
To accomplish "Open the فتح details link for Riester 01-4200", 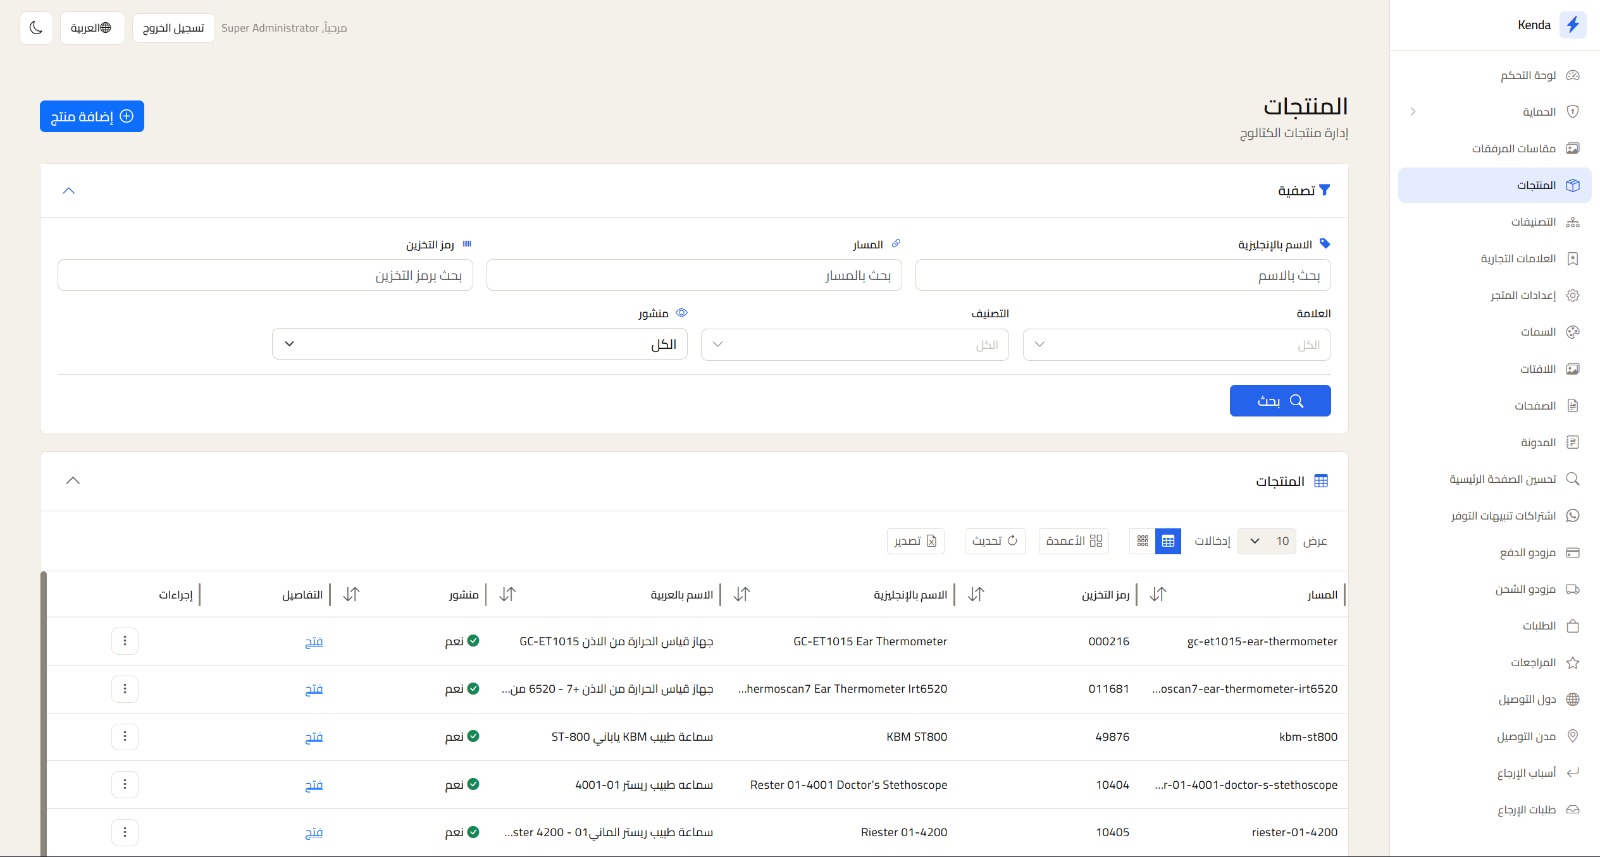I will [x=314, y=832].
